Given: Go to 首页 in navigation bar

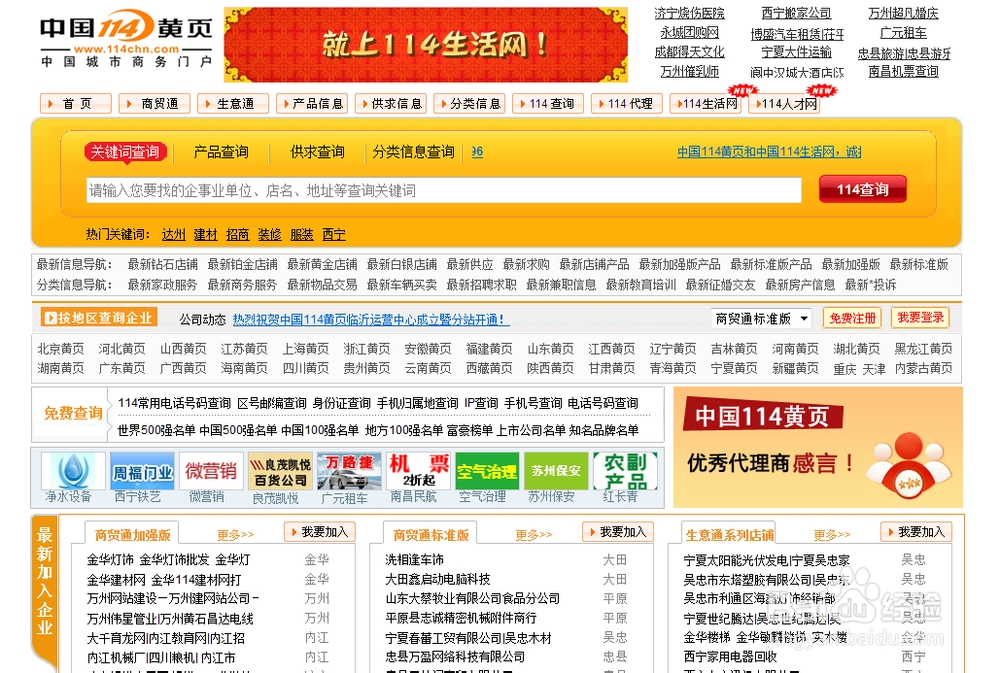Looking at the screenshot, I should click(x=76, y=103).
